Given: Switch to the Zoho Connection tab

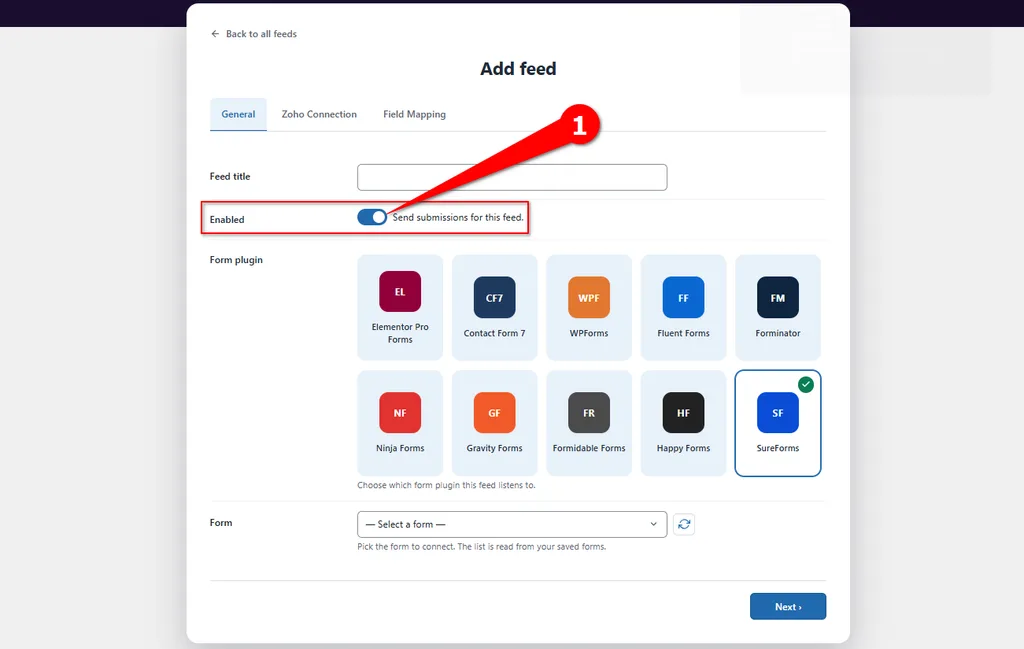Looking at the screenshot, I should tap(319, 114).
